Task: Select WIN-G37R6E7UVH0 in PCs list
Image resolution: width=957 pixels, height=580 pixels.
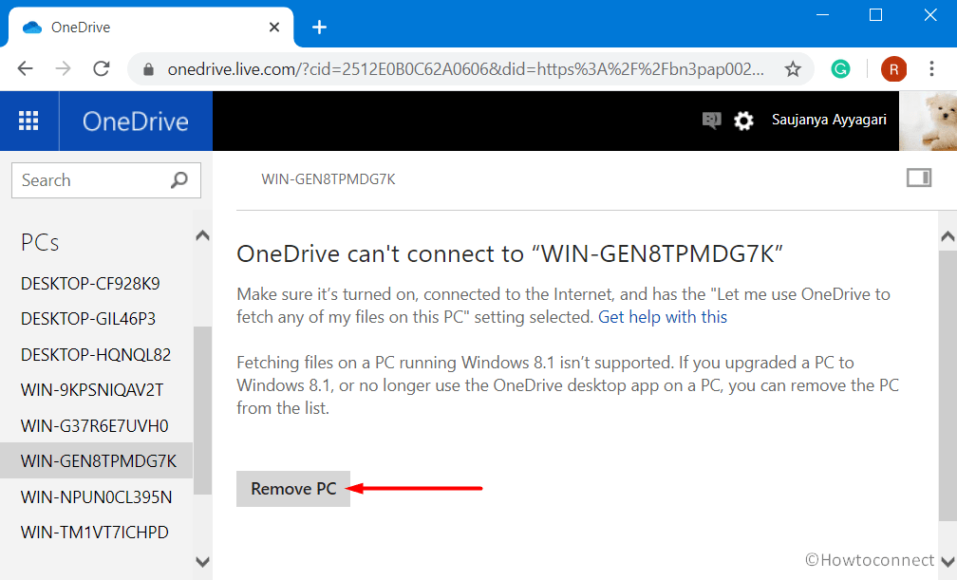Action: (x=95, y=426)
